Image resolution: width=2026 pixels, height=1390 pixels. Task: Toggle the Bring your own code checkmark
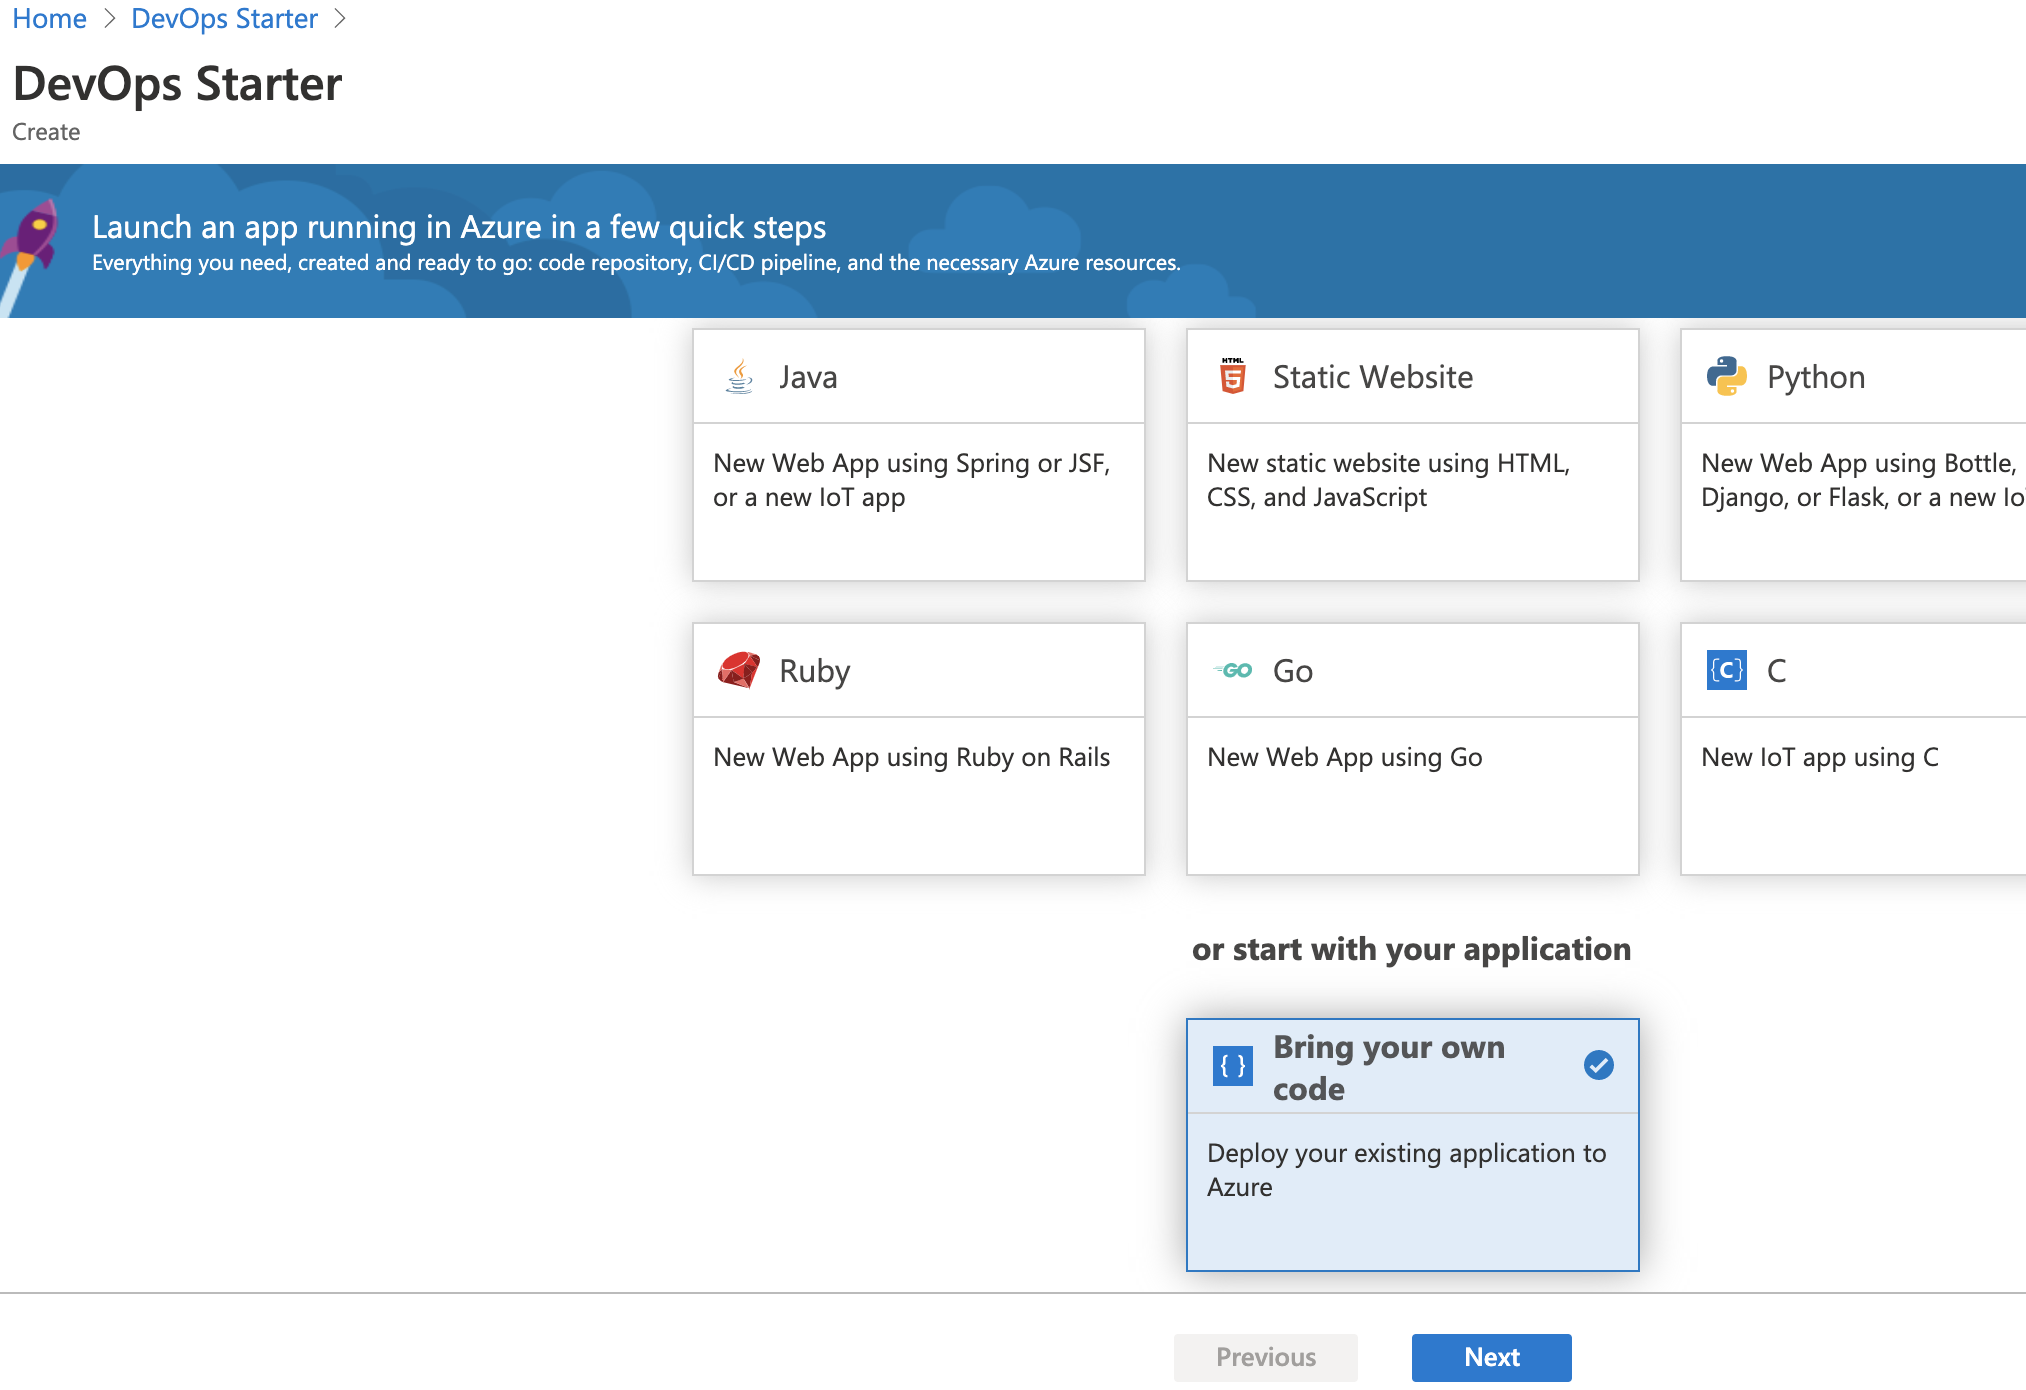(1598, 1065)
